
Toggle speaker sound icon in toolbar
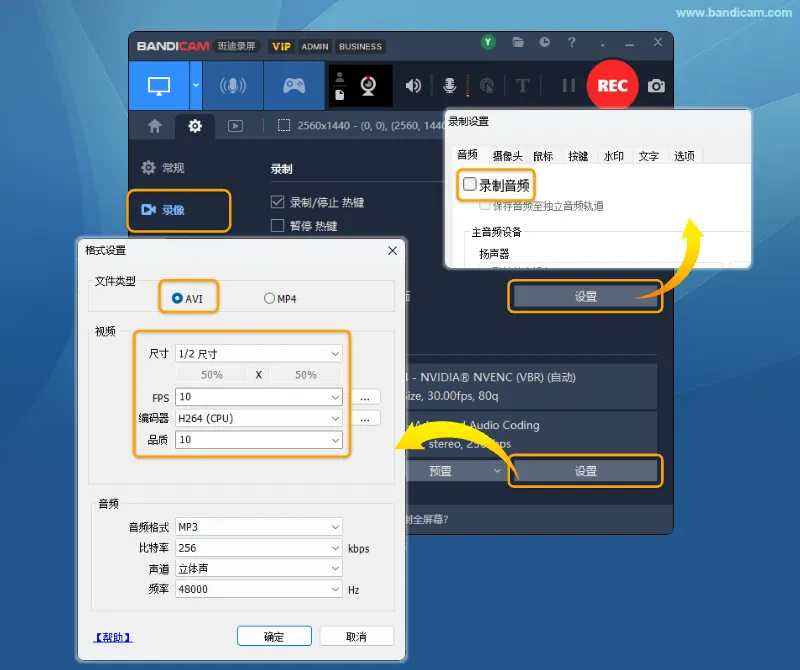pos(413,86)
